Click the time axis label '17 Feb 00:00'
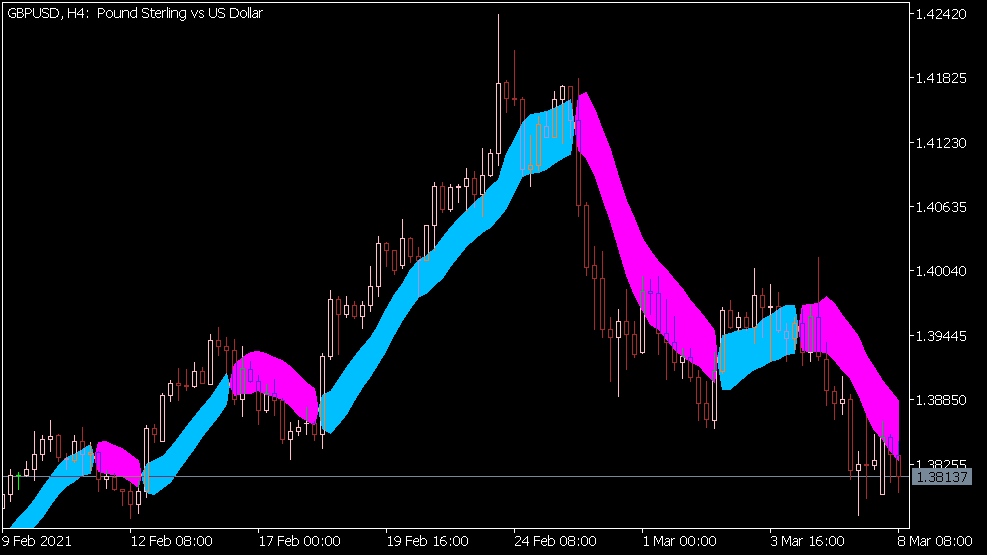 tap(300, 541)
